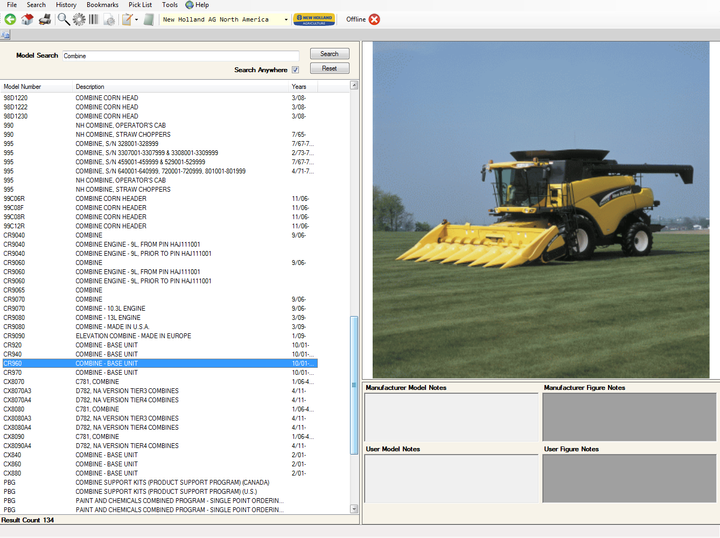Screen dimensions: 720x538
Task: Select PBG COMBINE SUPPORT KITS (CANADA) row
Action: tap(159, 482)
